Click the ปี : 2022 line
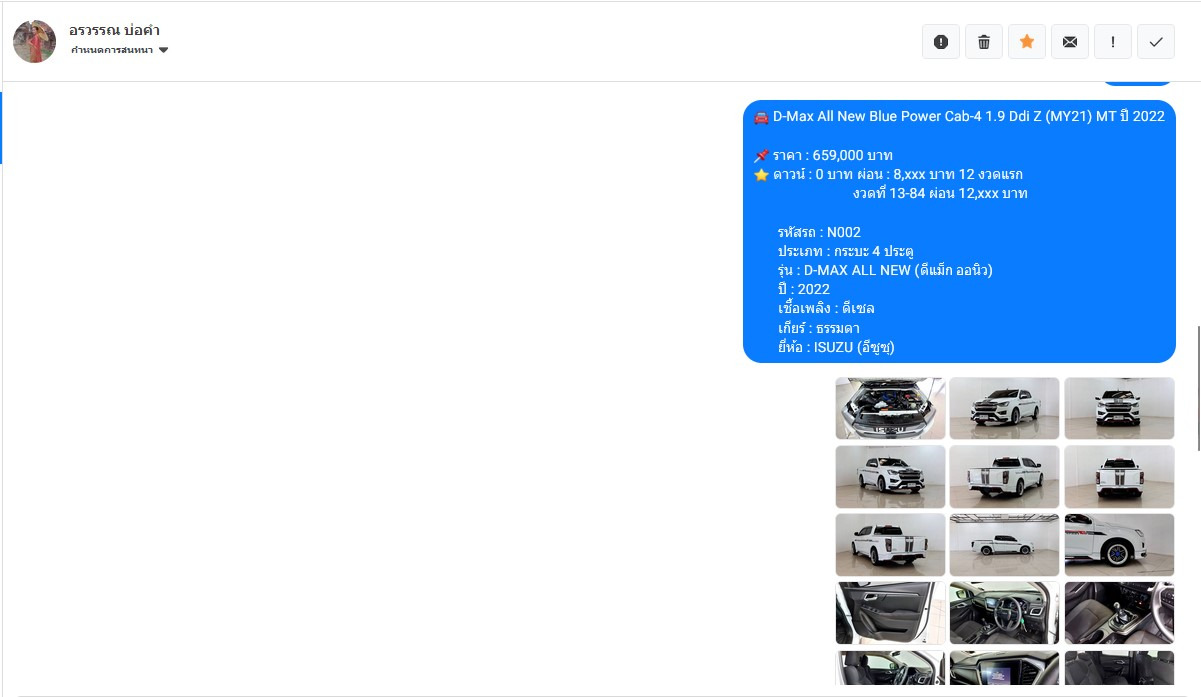Image resolution: width=1201 pixels, height=697 pixels. coord(803,289)
